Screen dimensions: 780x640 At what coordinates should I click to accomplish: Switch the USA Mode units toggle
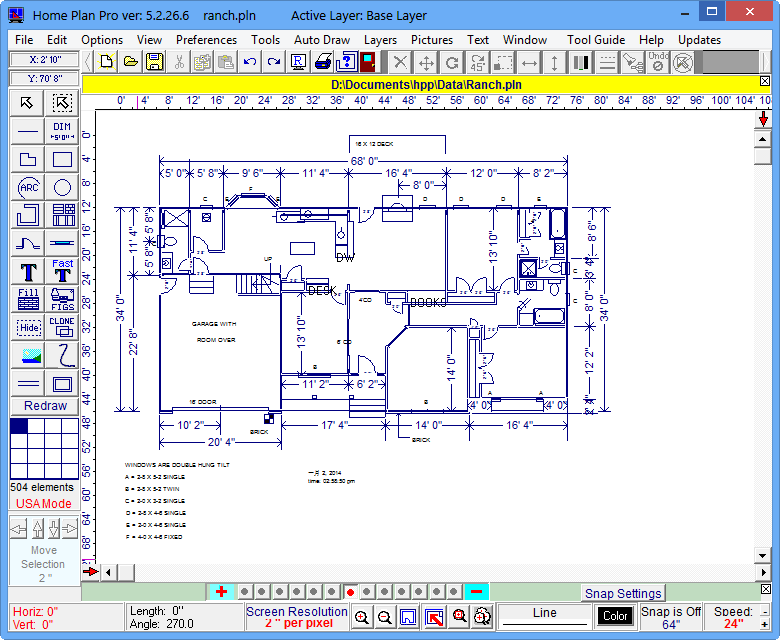pos(43,503)
